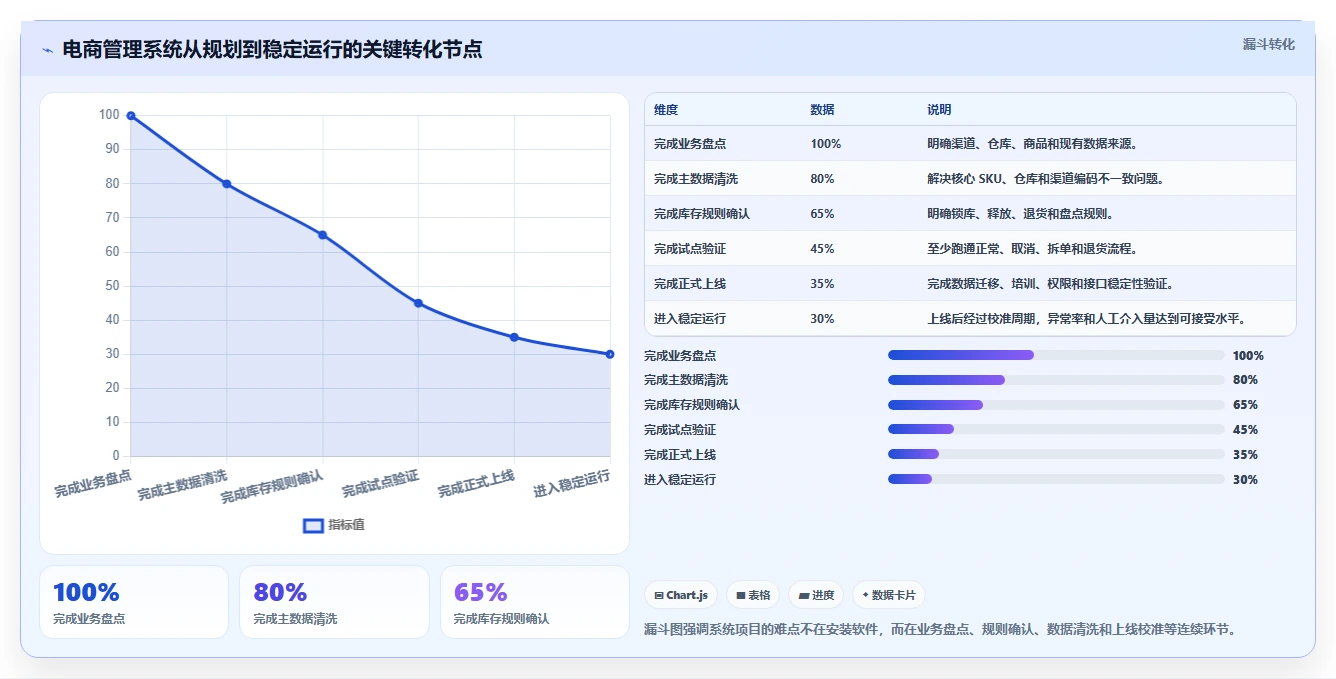Click the 45% value in the table

click(822, 249)
